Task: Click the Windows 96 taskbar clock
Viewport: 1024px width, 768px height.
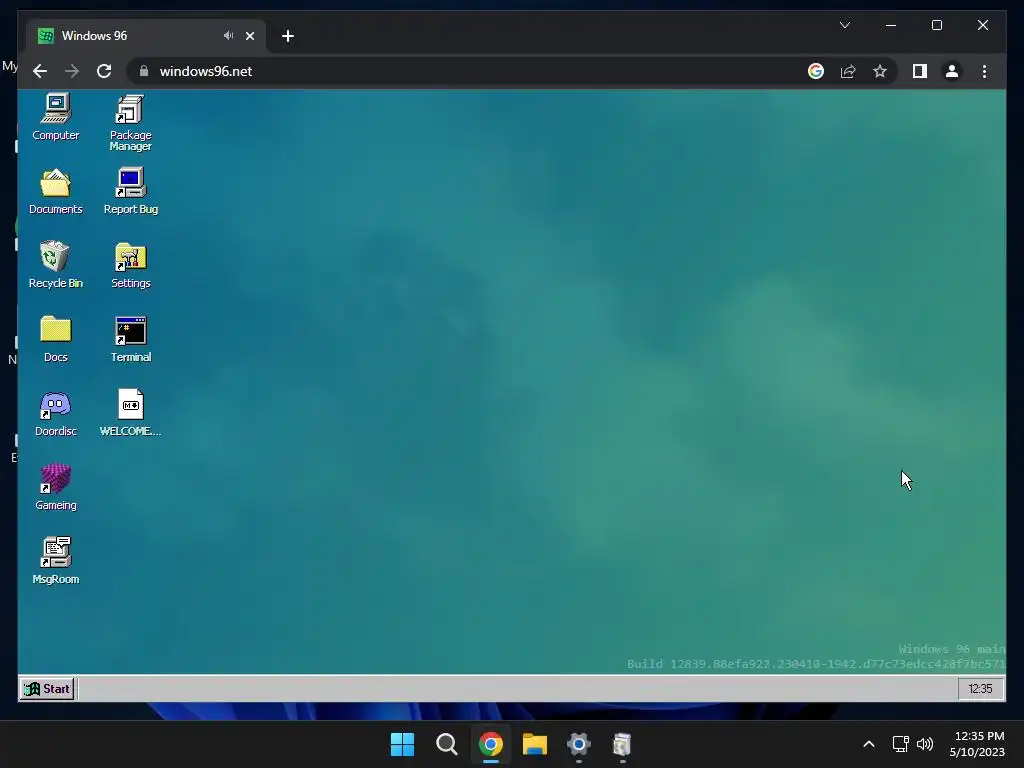Action: [x=980, y=688]
